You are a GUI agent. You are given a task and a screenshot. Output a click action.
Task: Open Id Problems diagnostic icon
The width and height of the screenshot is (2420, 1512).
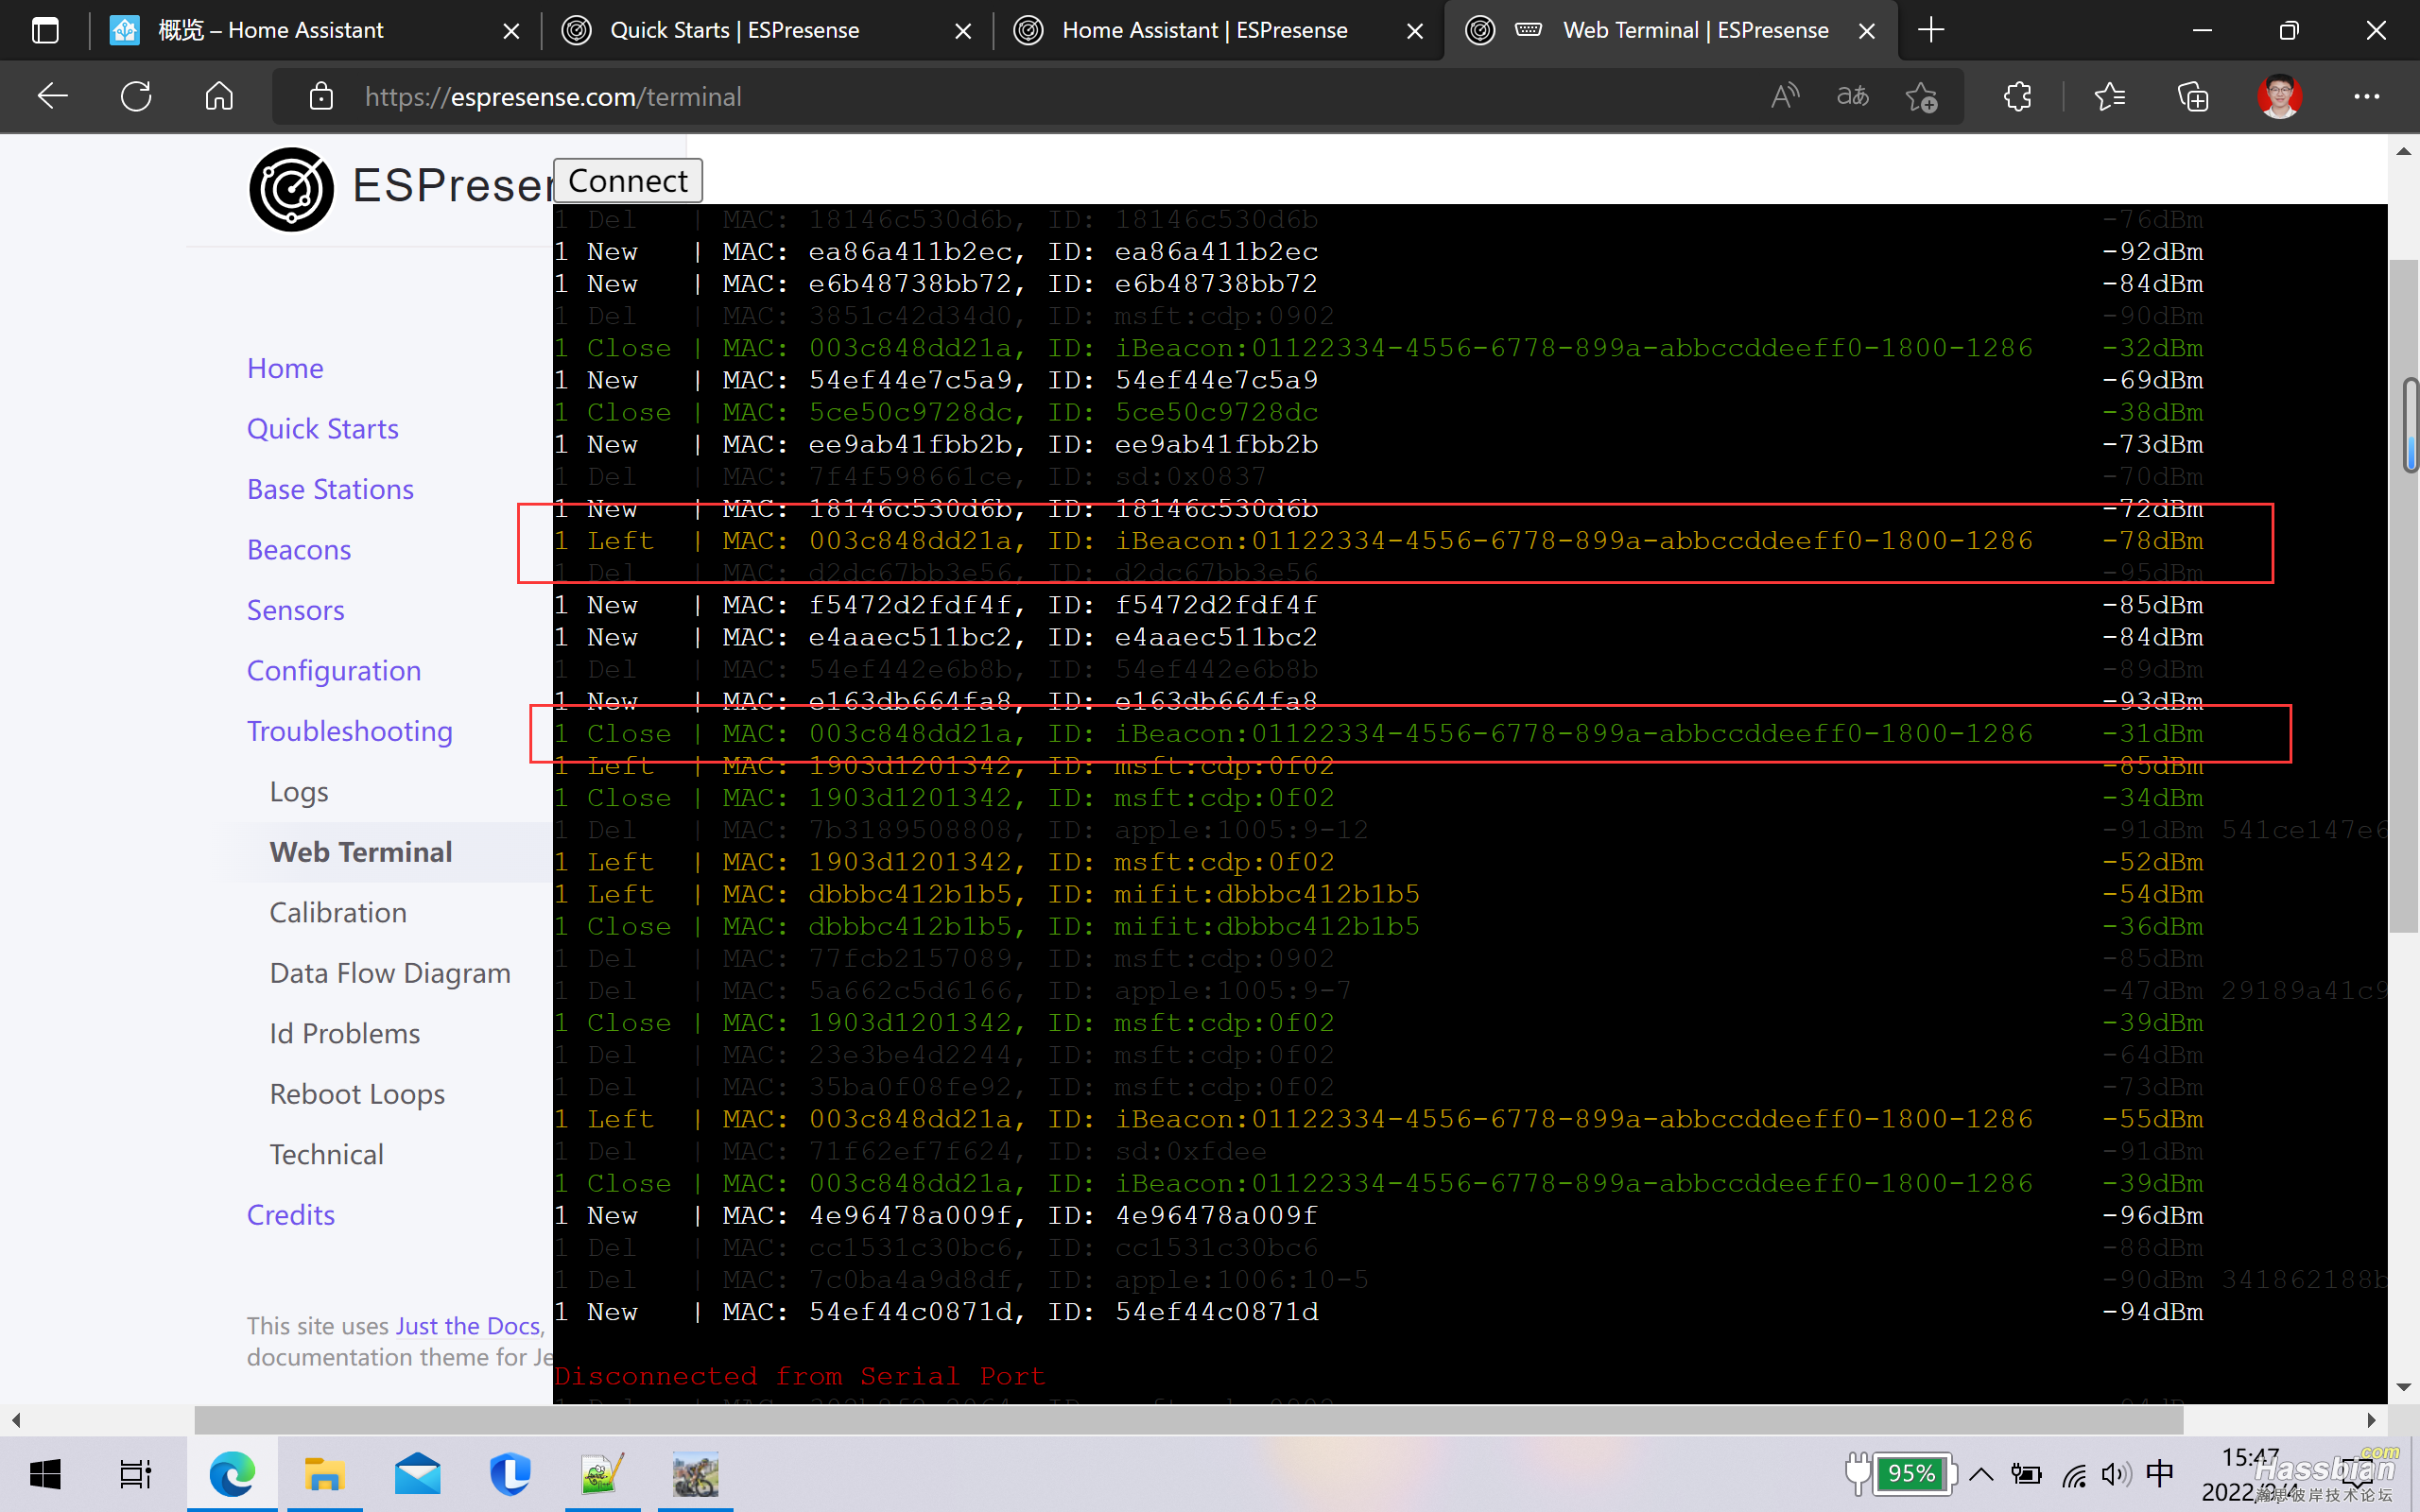click(x=345, y=1033)
